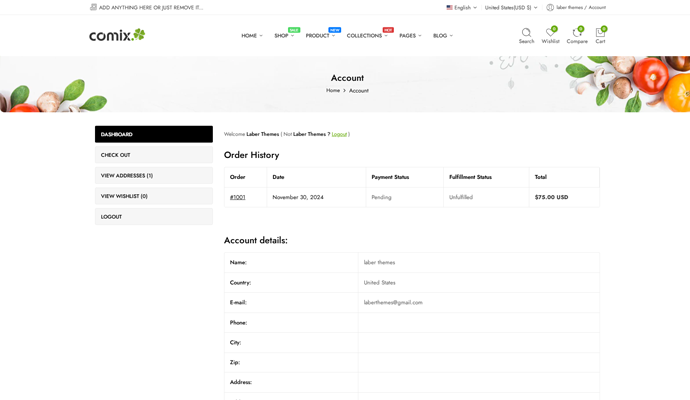Open order #1001 link
Screen dimensions: 690x400
237,197
